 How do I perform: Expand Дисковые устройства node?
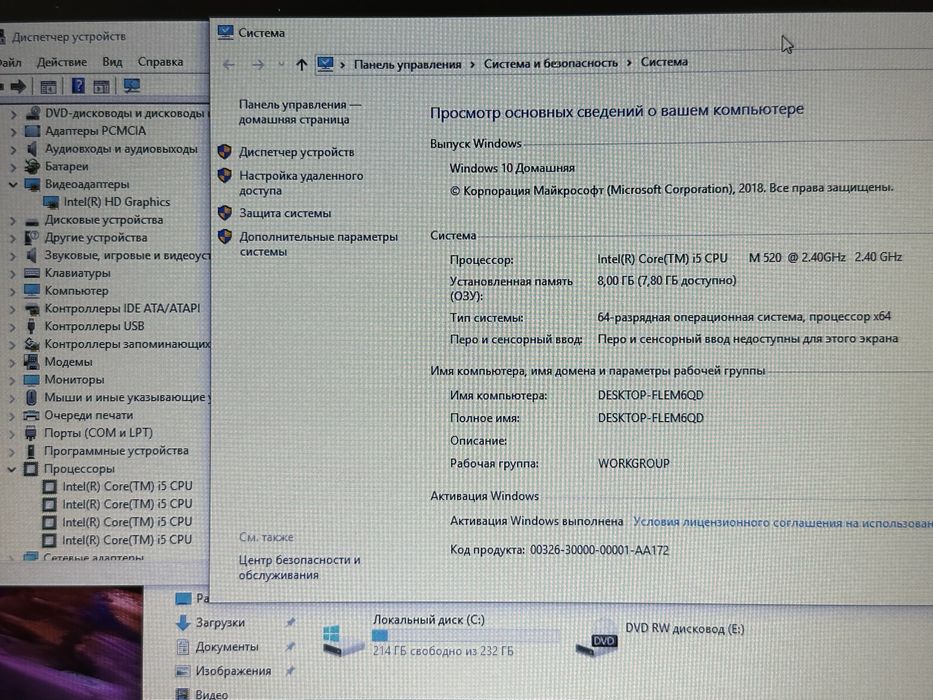(x=13, y=221)
